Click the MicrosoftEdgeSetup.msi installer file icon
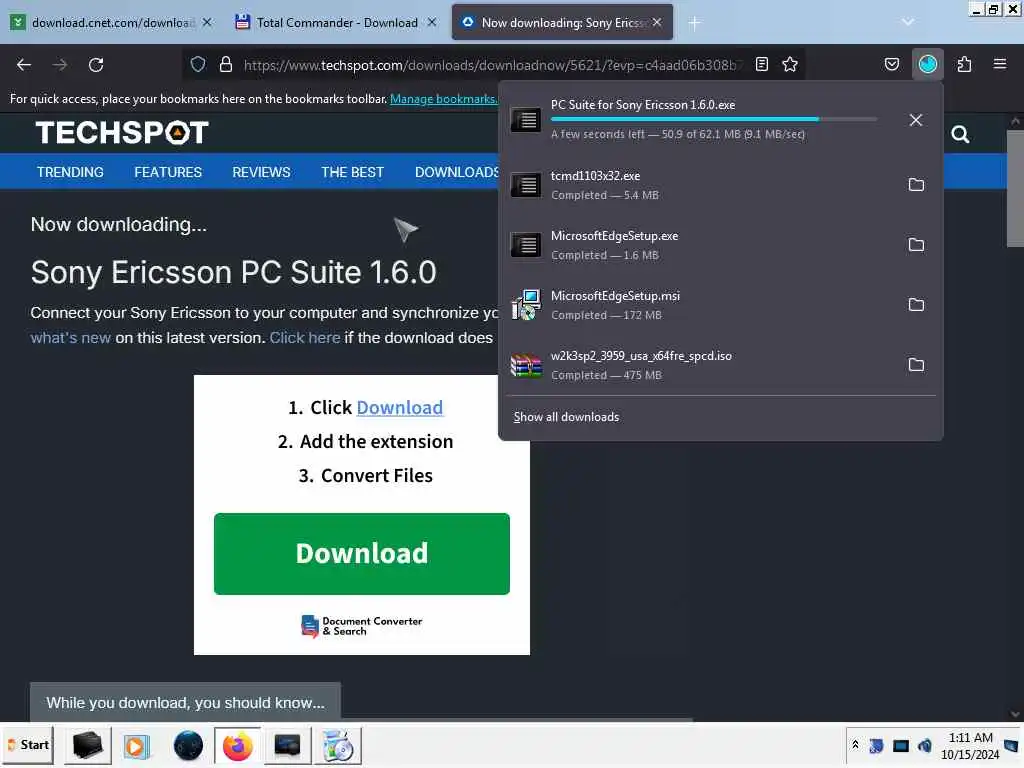 526,305
